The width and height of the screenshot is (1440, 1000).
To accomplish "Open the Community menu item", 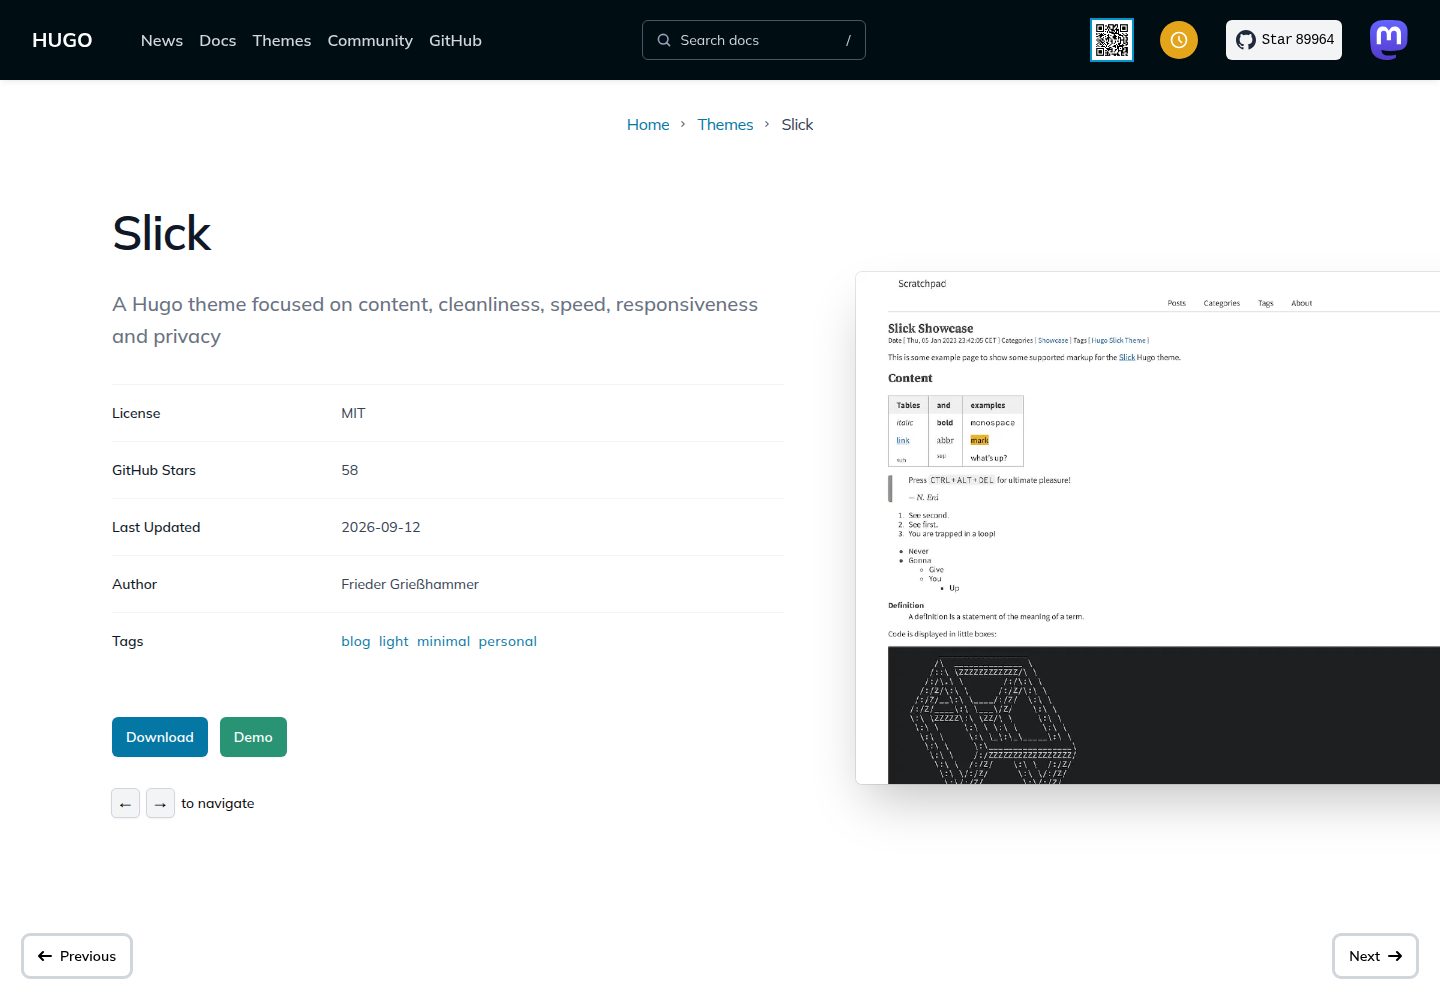I will (370, 40).
